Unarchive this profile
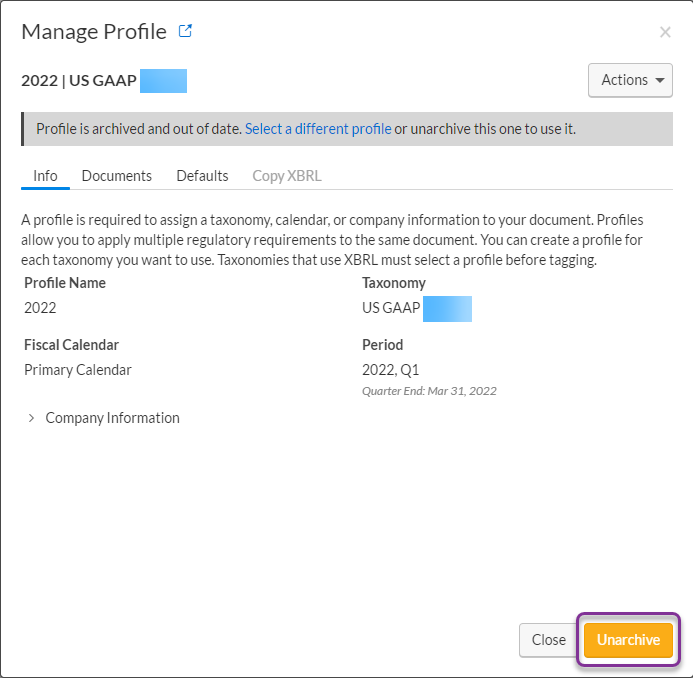Image resolution: width=693 pixels, height=678 pixels. pos(628,640)
